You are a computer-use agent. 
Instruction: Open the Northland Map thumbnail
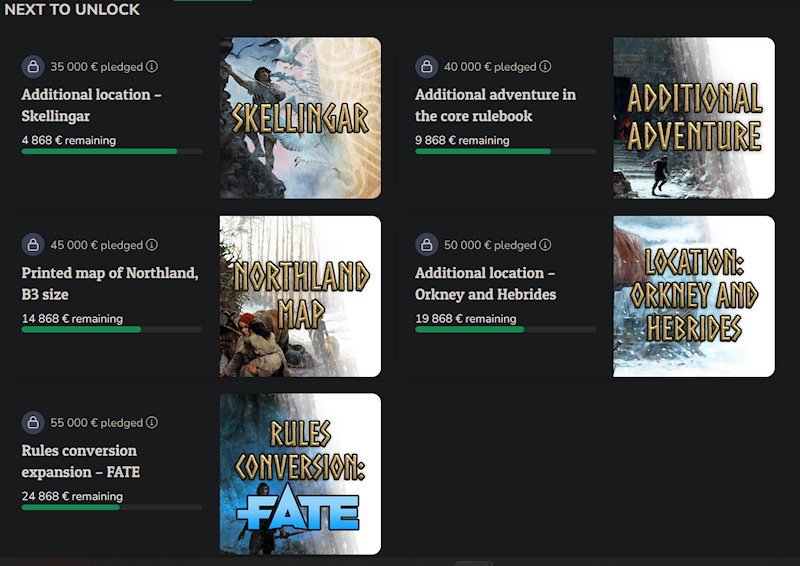point(300,296)
